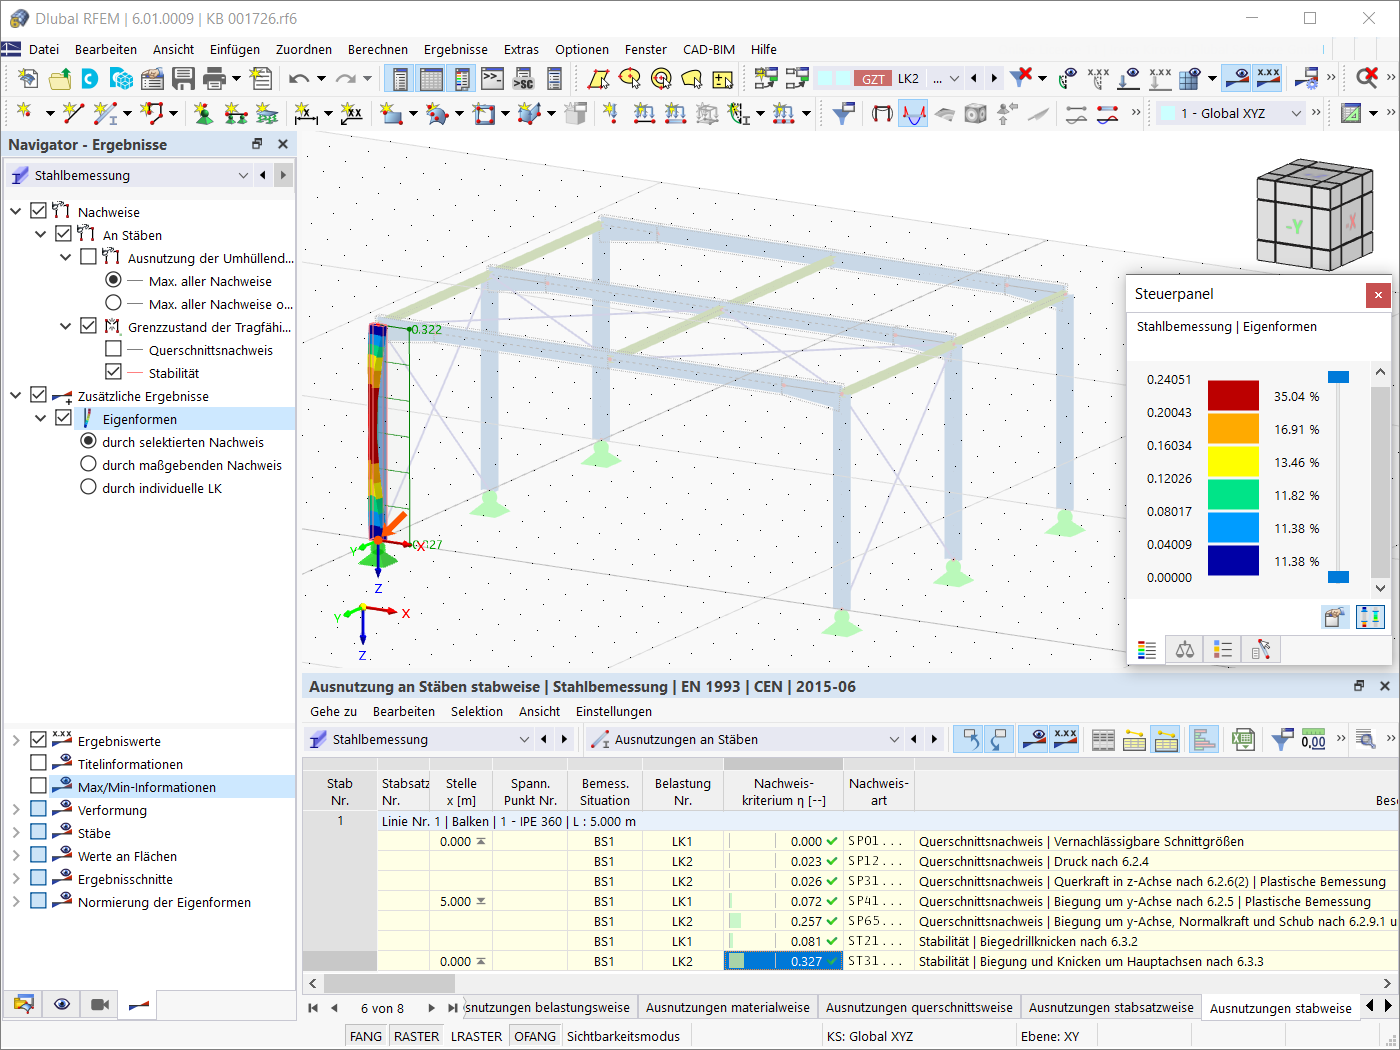
Task: Click the decimal places 0,00 icon
Action: click(x=1314, y=739)
